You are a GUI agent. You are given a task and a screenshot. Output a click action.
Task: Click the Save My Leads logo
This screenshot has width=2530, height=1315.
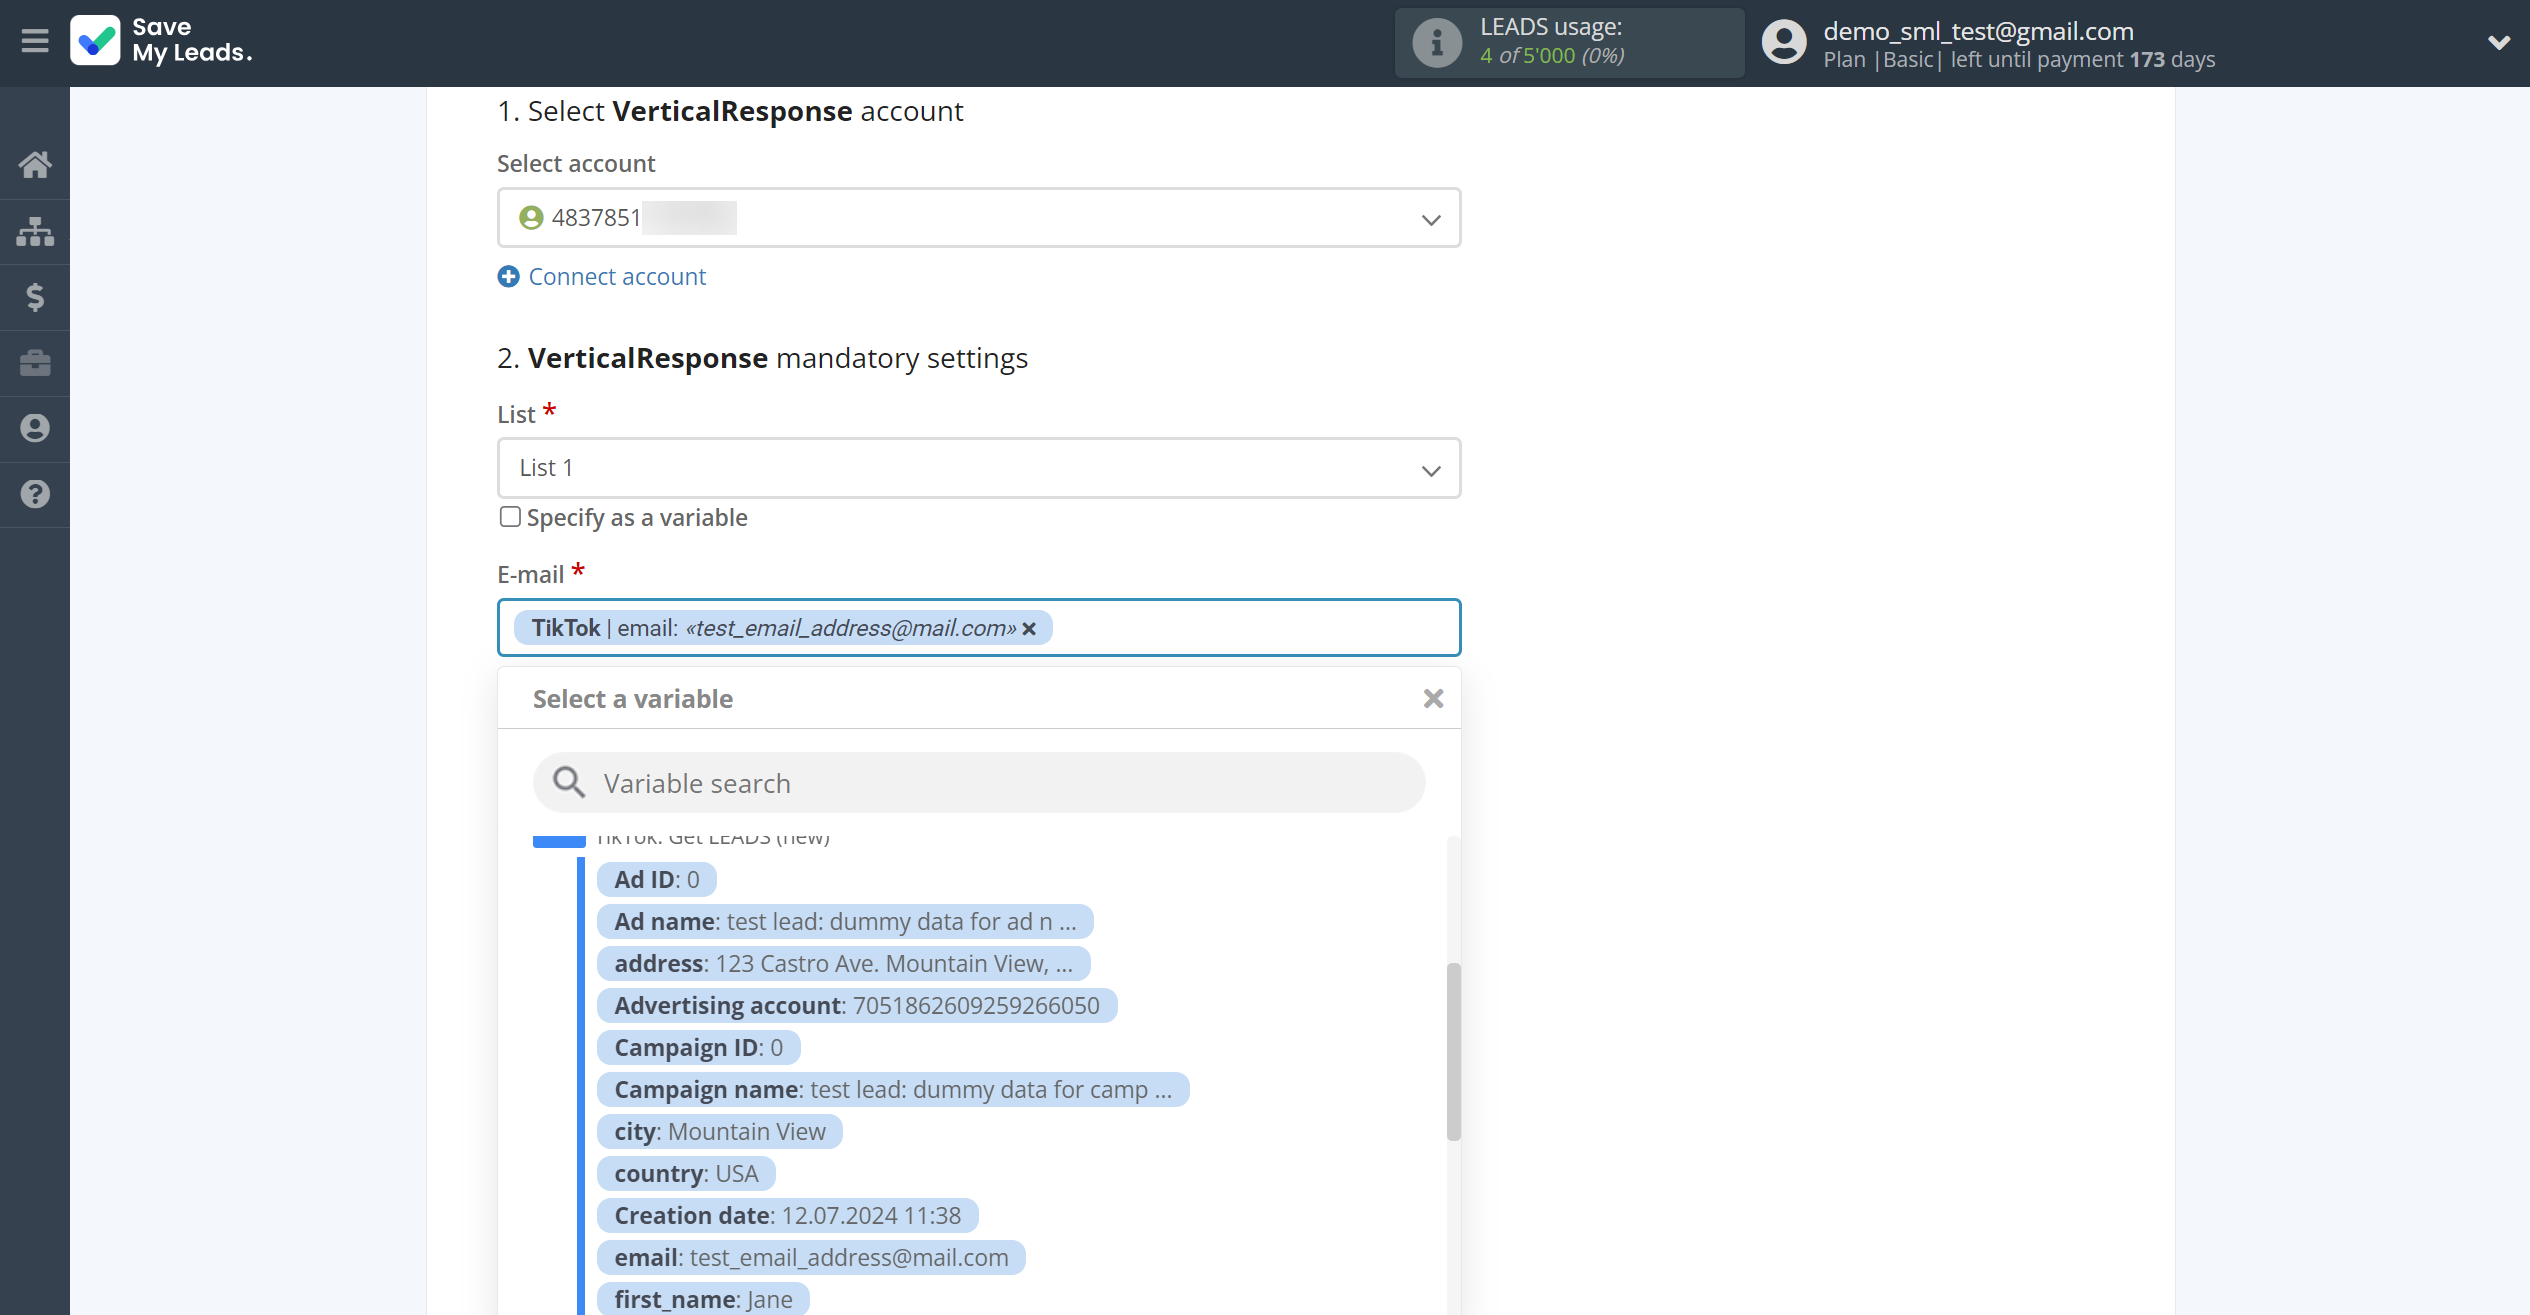click(162, 41)
